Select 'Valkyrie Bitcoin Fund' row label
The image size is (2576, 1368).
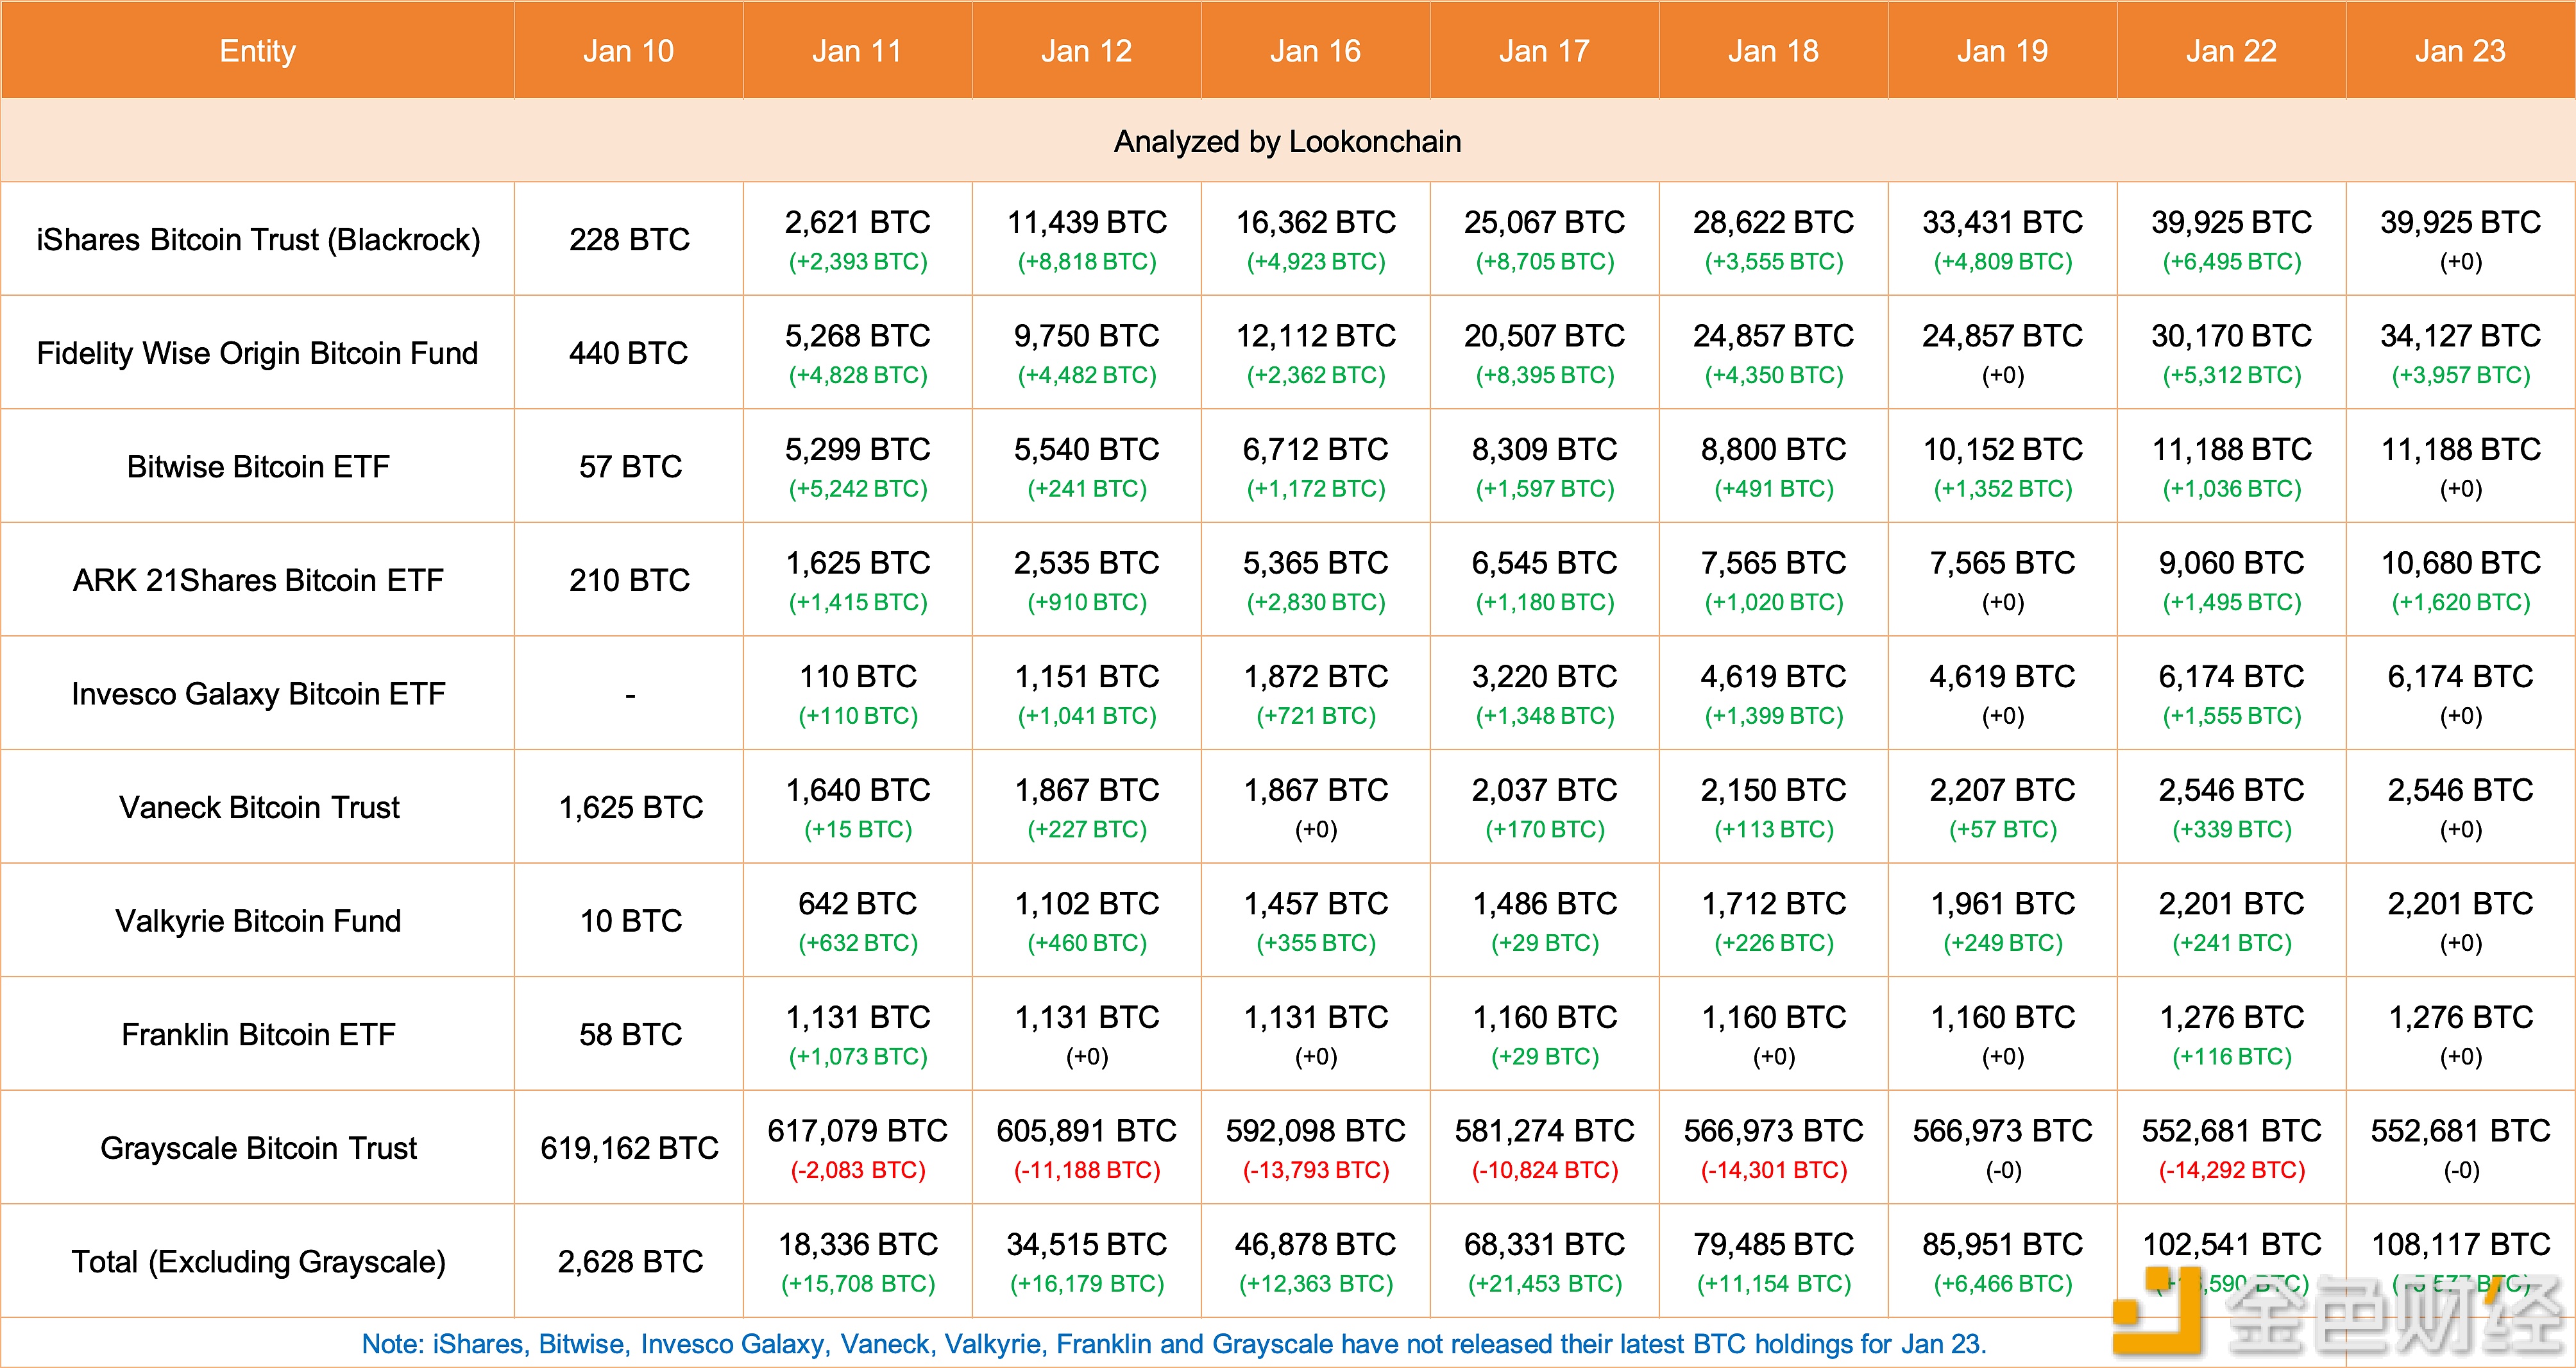258,921
